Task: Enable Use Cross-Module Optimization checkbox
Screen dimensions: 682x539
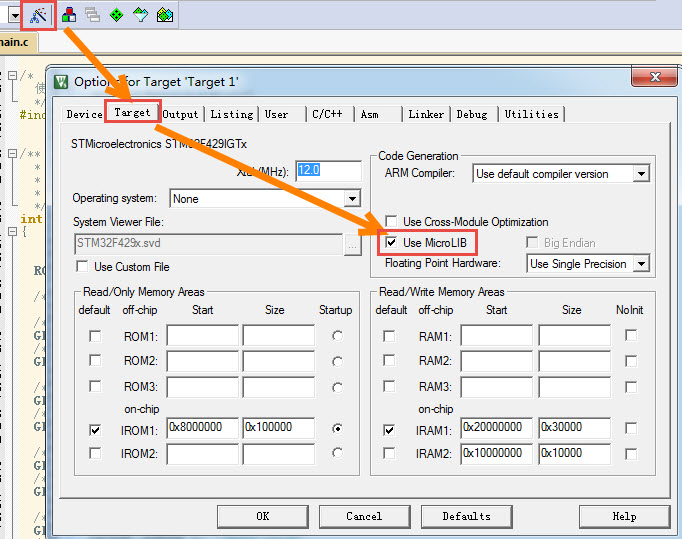Action: (391, 221)
